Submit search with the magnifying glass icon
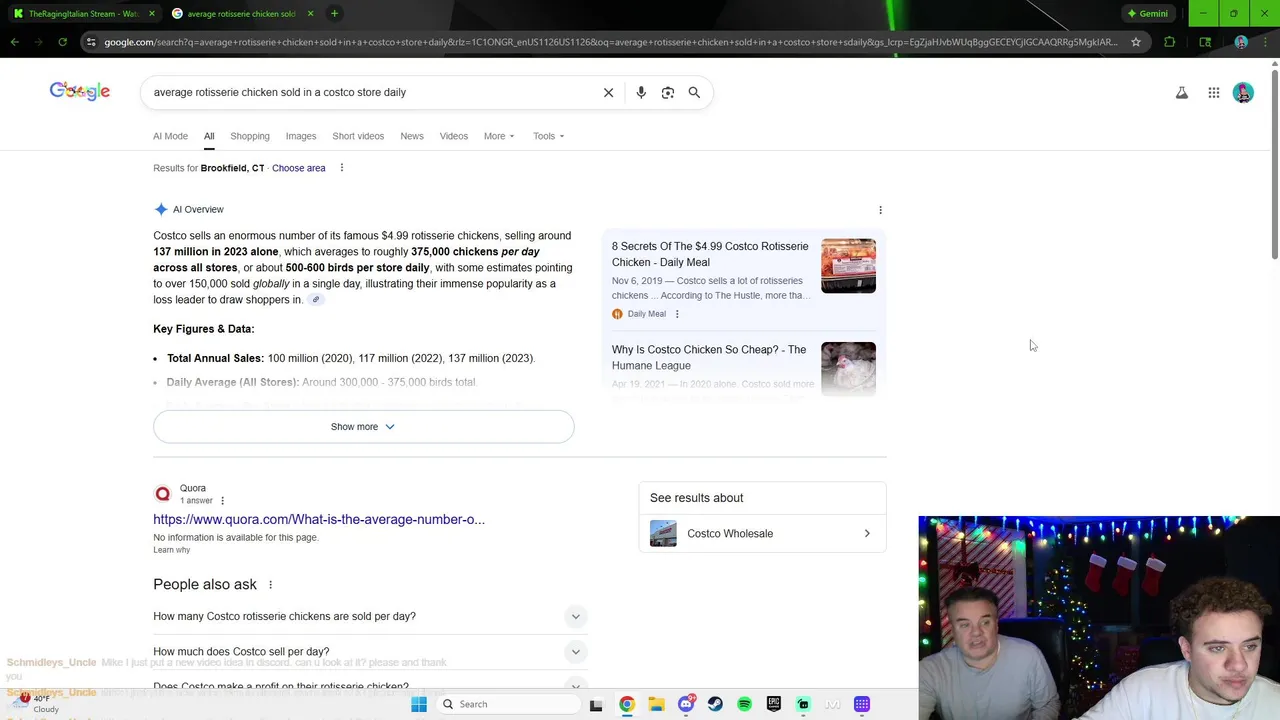Screen dimensions: 1280x720 694,92
